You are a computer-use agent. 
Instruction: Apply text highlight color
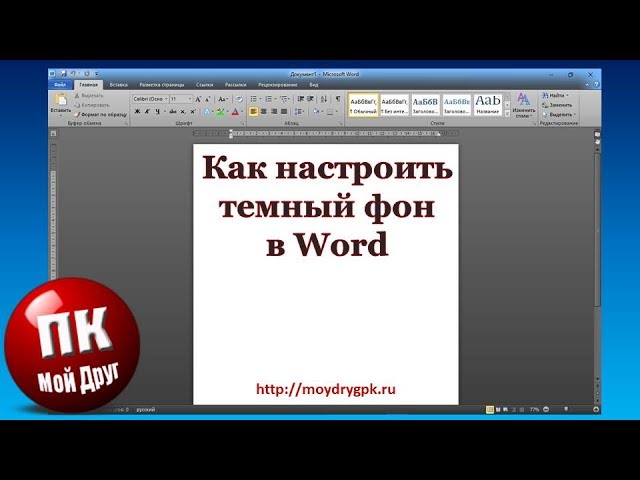pyautogui.click(x=220, y=111)
